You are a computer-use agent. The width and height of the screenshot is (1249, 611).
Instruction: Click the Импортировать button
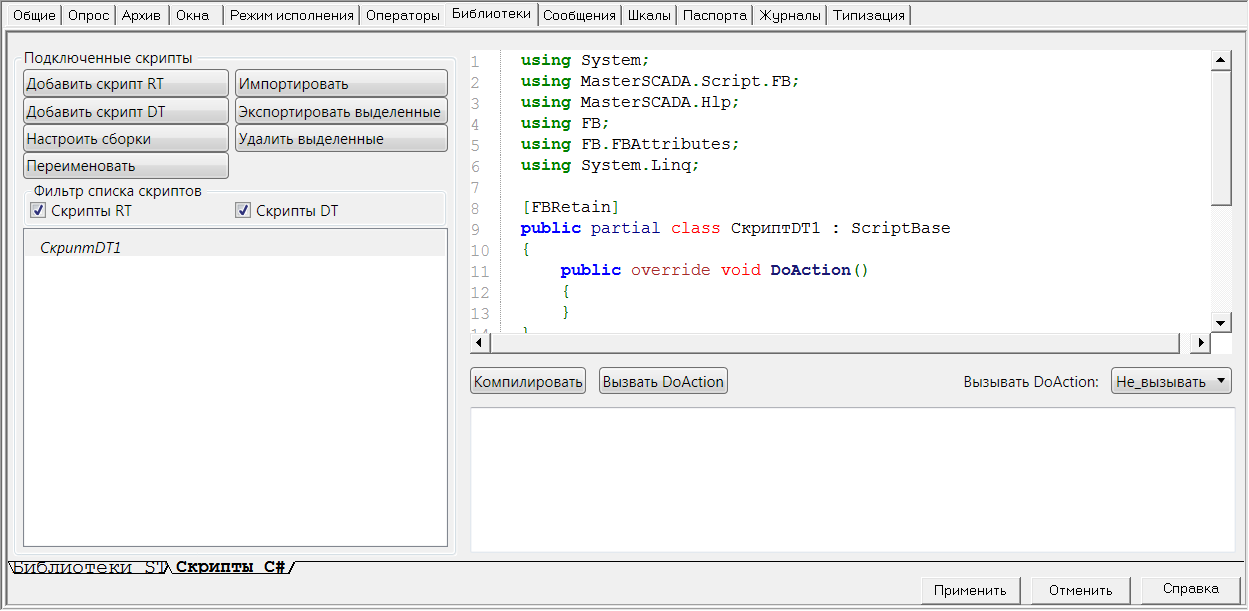coord(341,84)
